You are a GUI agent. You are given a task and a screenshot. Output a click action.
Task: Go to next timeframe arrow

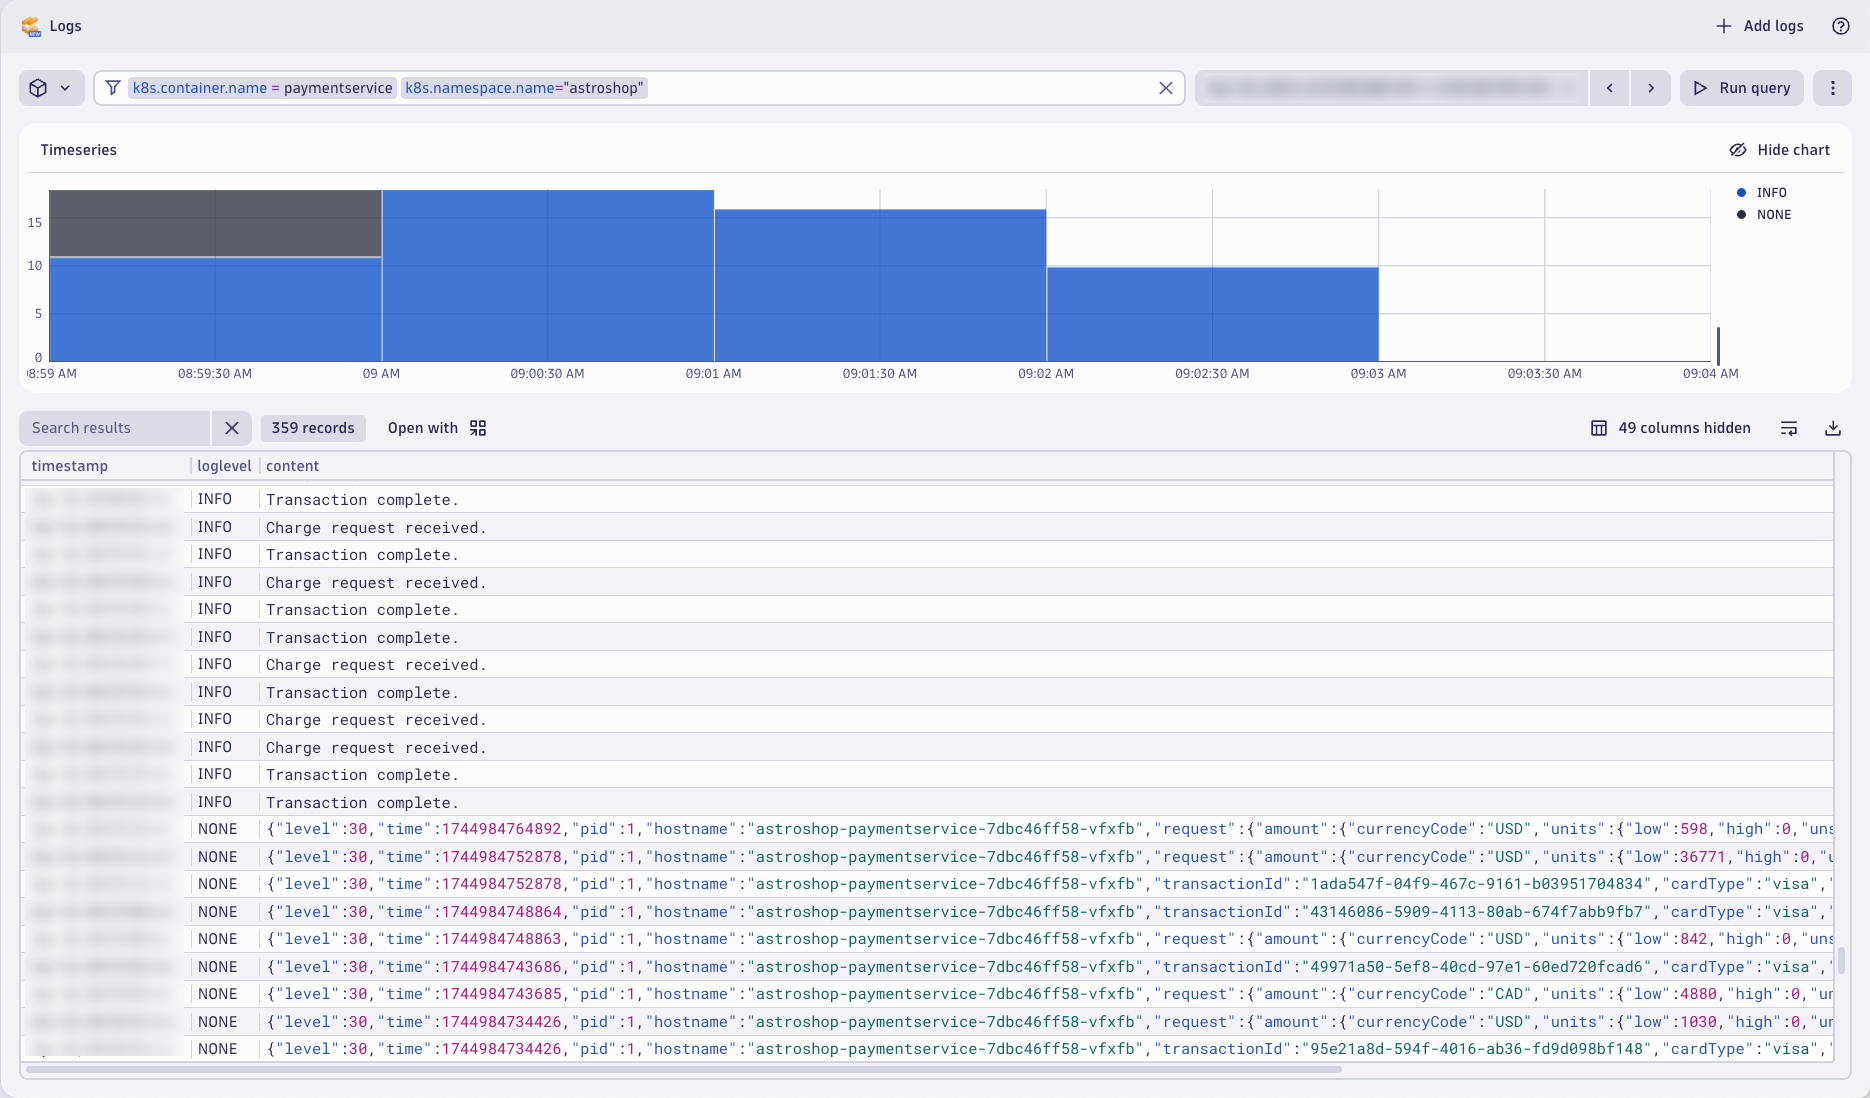click(x=1651, y=88)
